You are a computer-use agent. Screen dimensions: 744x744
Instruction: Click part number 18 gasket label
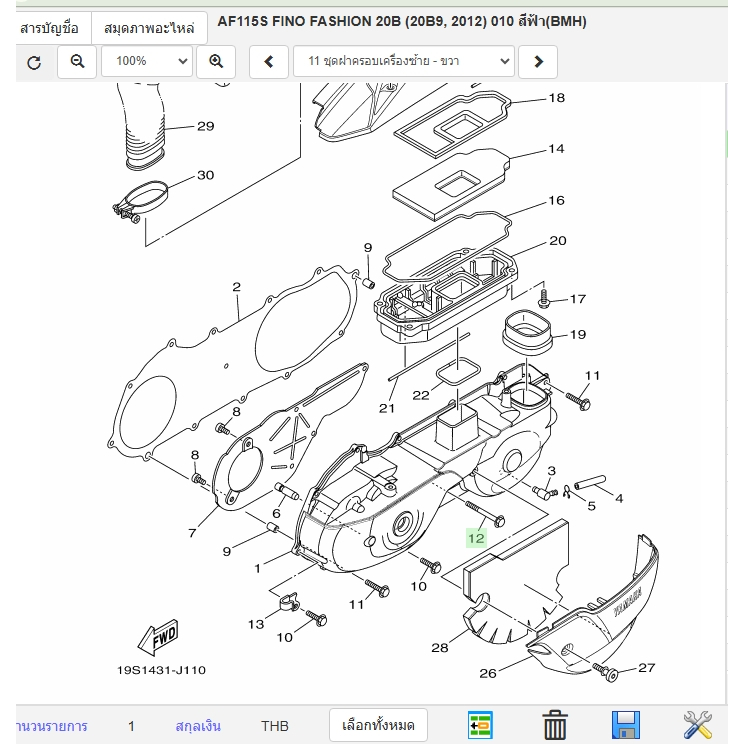556,98
